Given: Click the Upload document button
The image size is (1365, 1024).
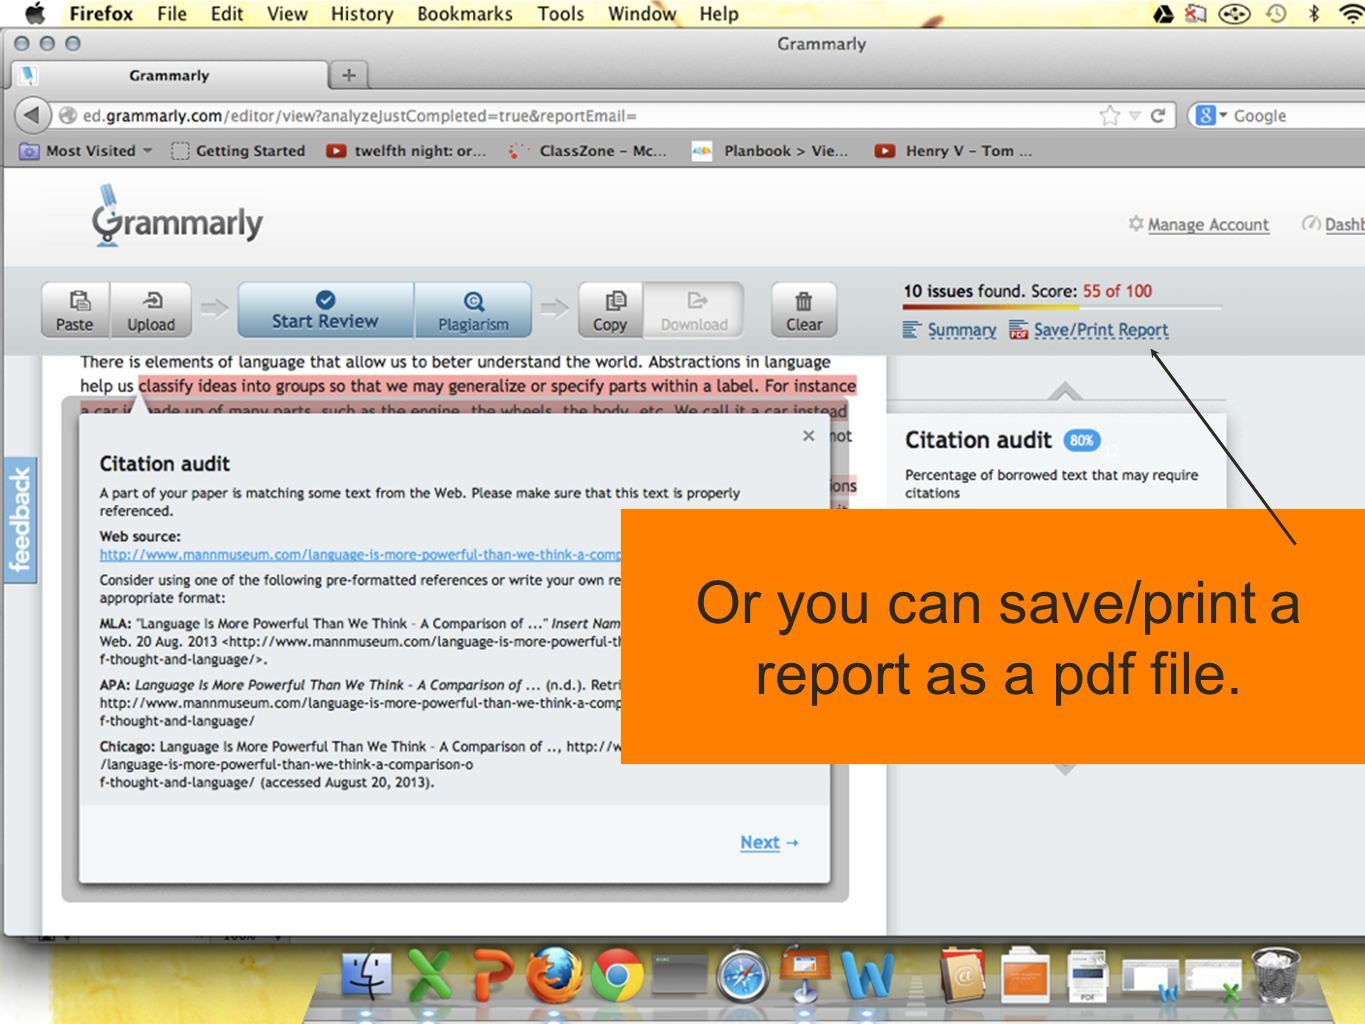Looking at the screenshot, I should tap(151, 310).
